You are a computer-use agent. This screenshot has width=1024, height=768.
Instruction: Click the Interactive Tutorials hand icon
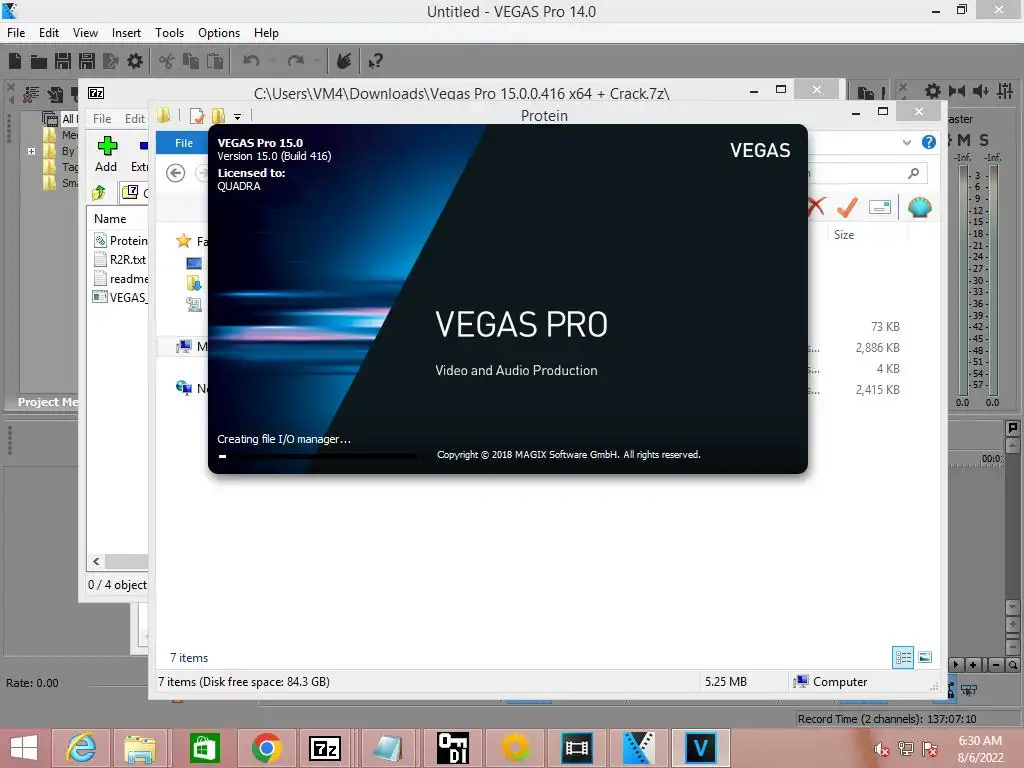coord(344,61)
